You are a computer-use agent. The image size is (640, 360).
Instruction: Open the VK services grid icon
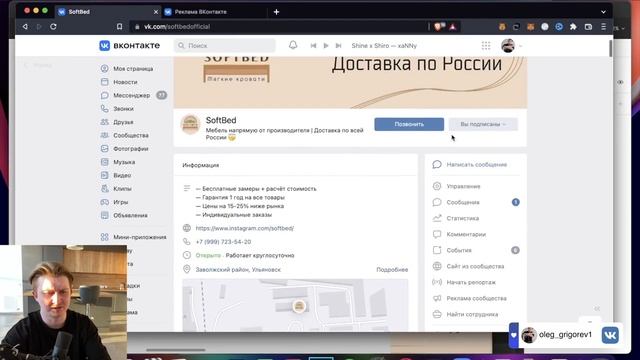coord(486,46)
